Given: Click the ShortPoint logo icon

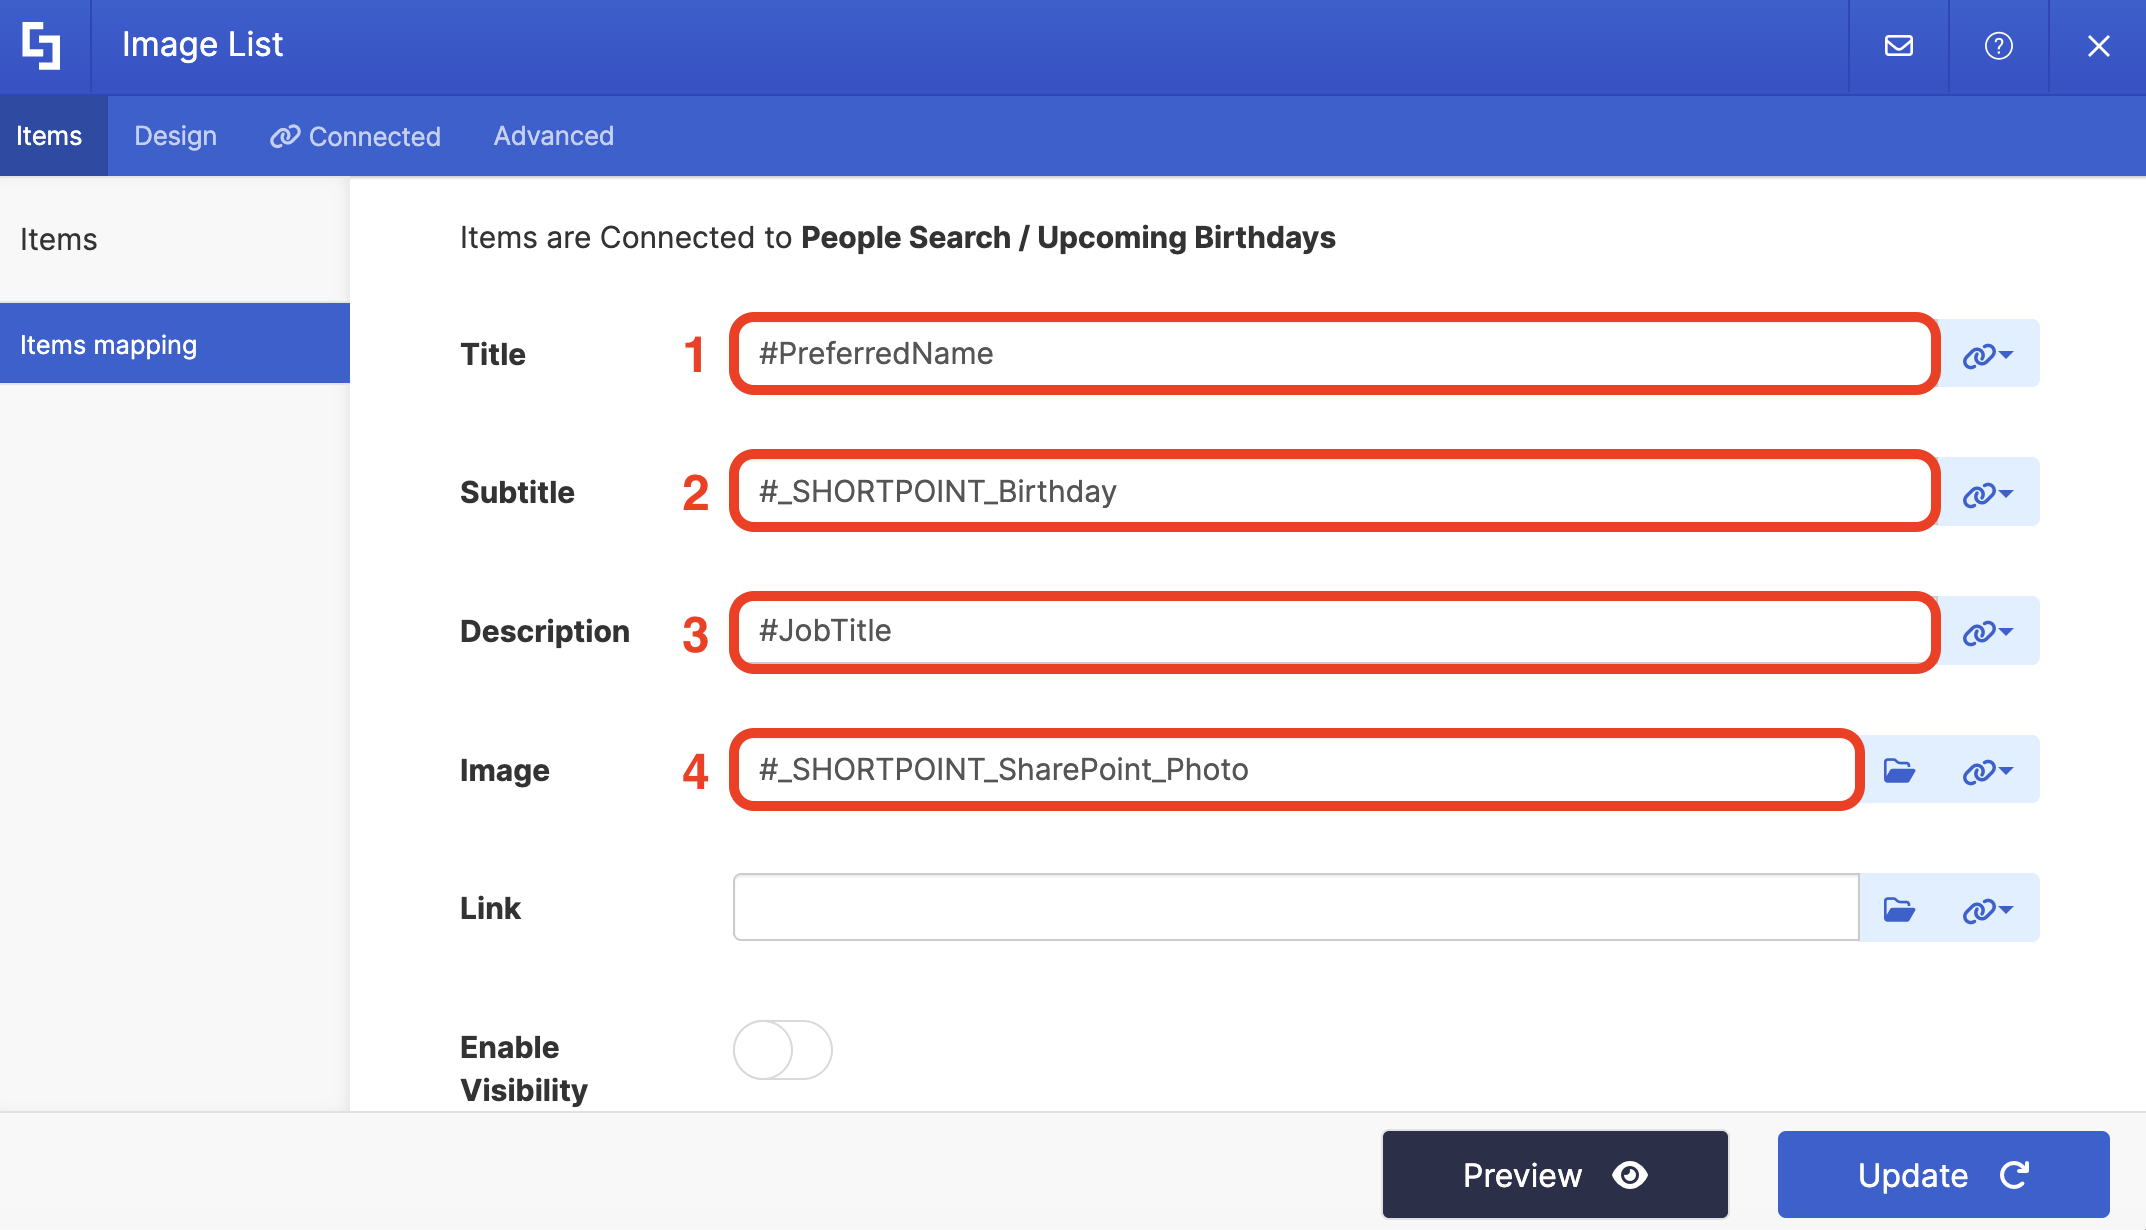Looking at the screenshot, I should click(42, 46).
